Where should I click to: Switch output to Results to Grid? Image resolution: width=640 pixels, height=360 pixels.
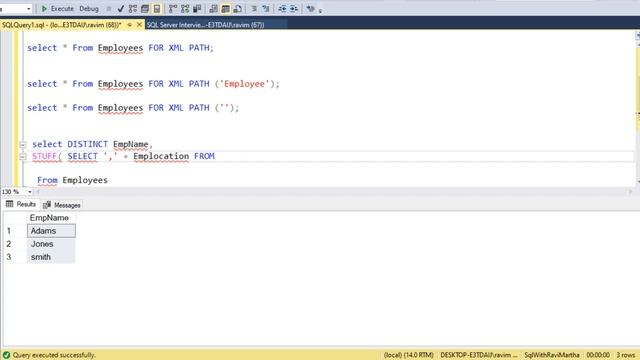(225, 9)
